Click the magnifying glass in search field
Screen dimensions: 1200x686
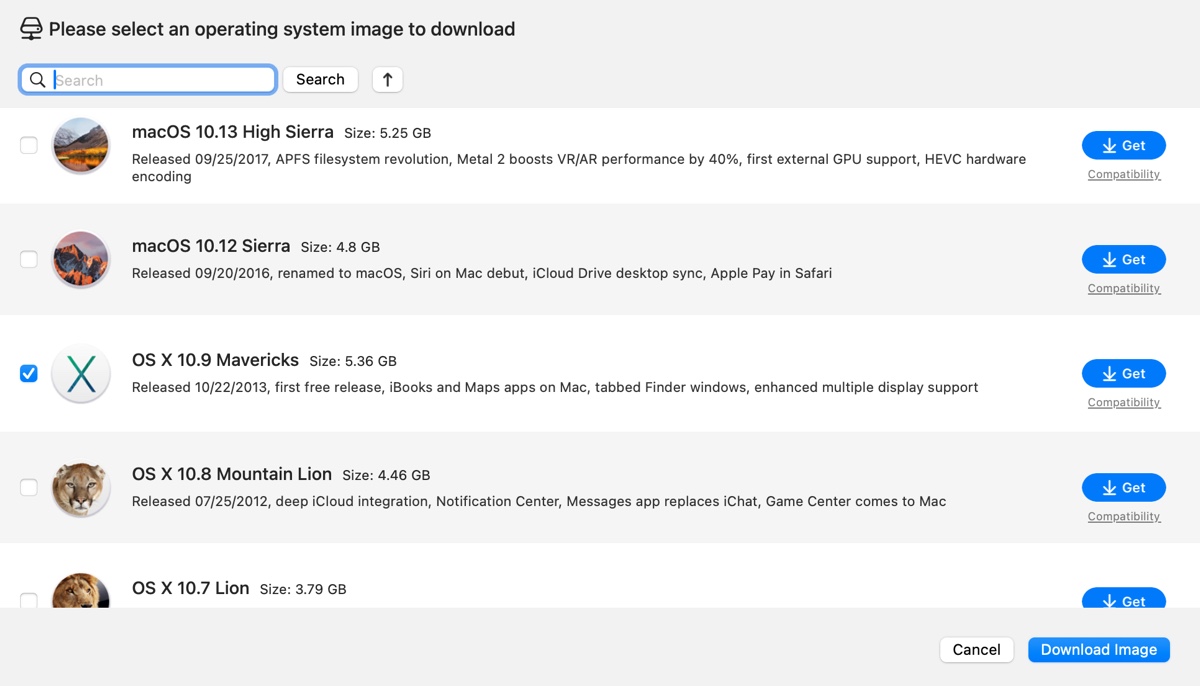coord(38,80)
